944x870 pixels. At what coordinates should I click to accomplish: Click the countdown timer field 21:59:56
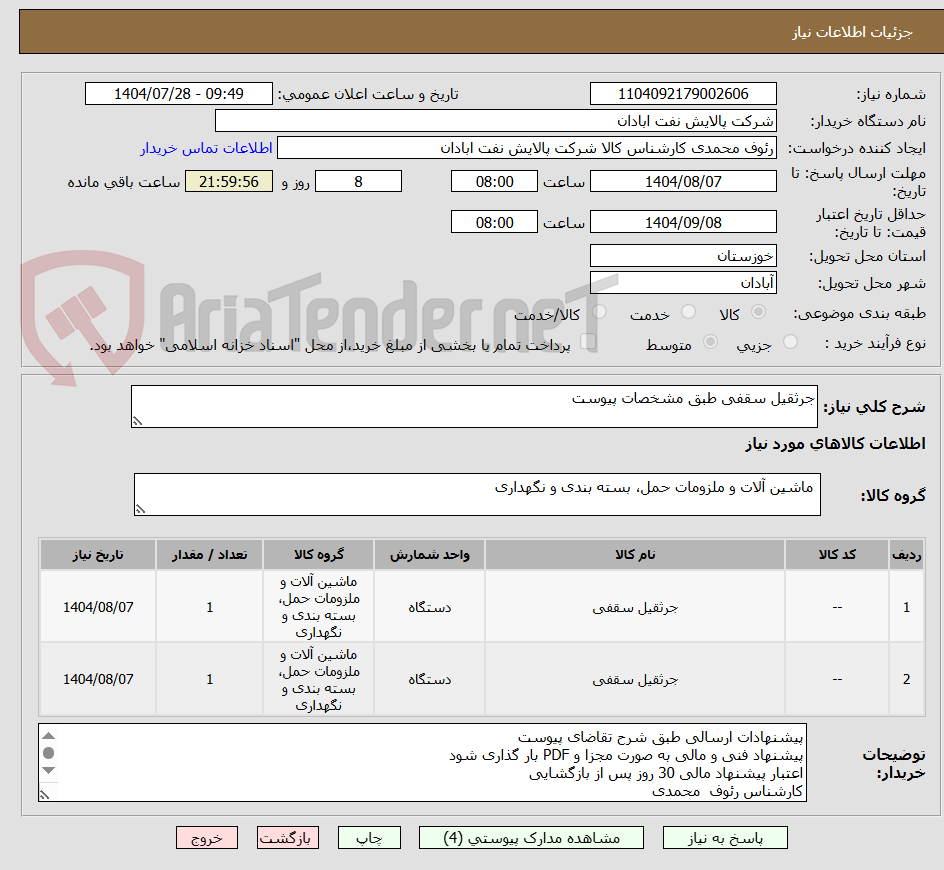click(229, 181)
